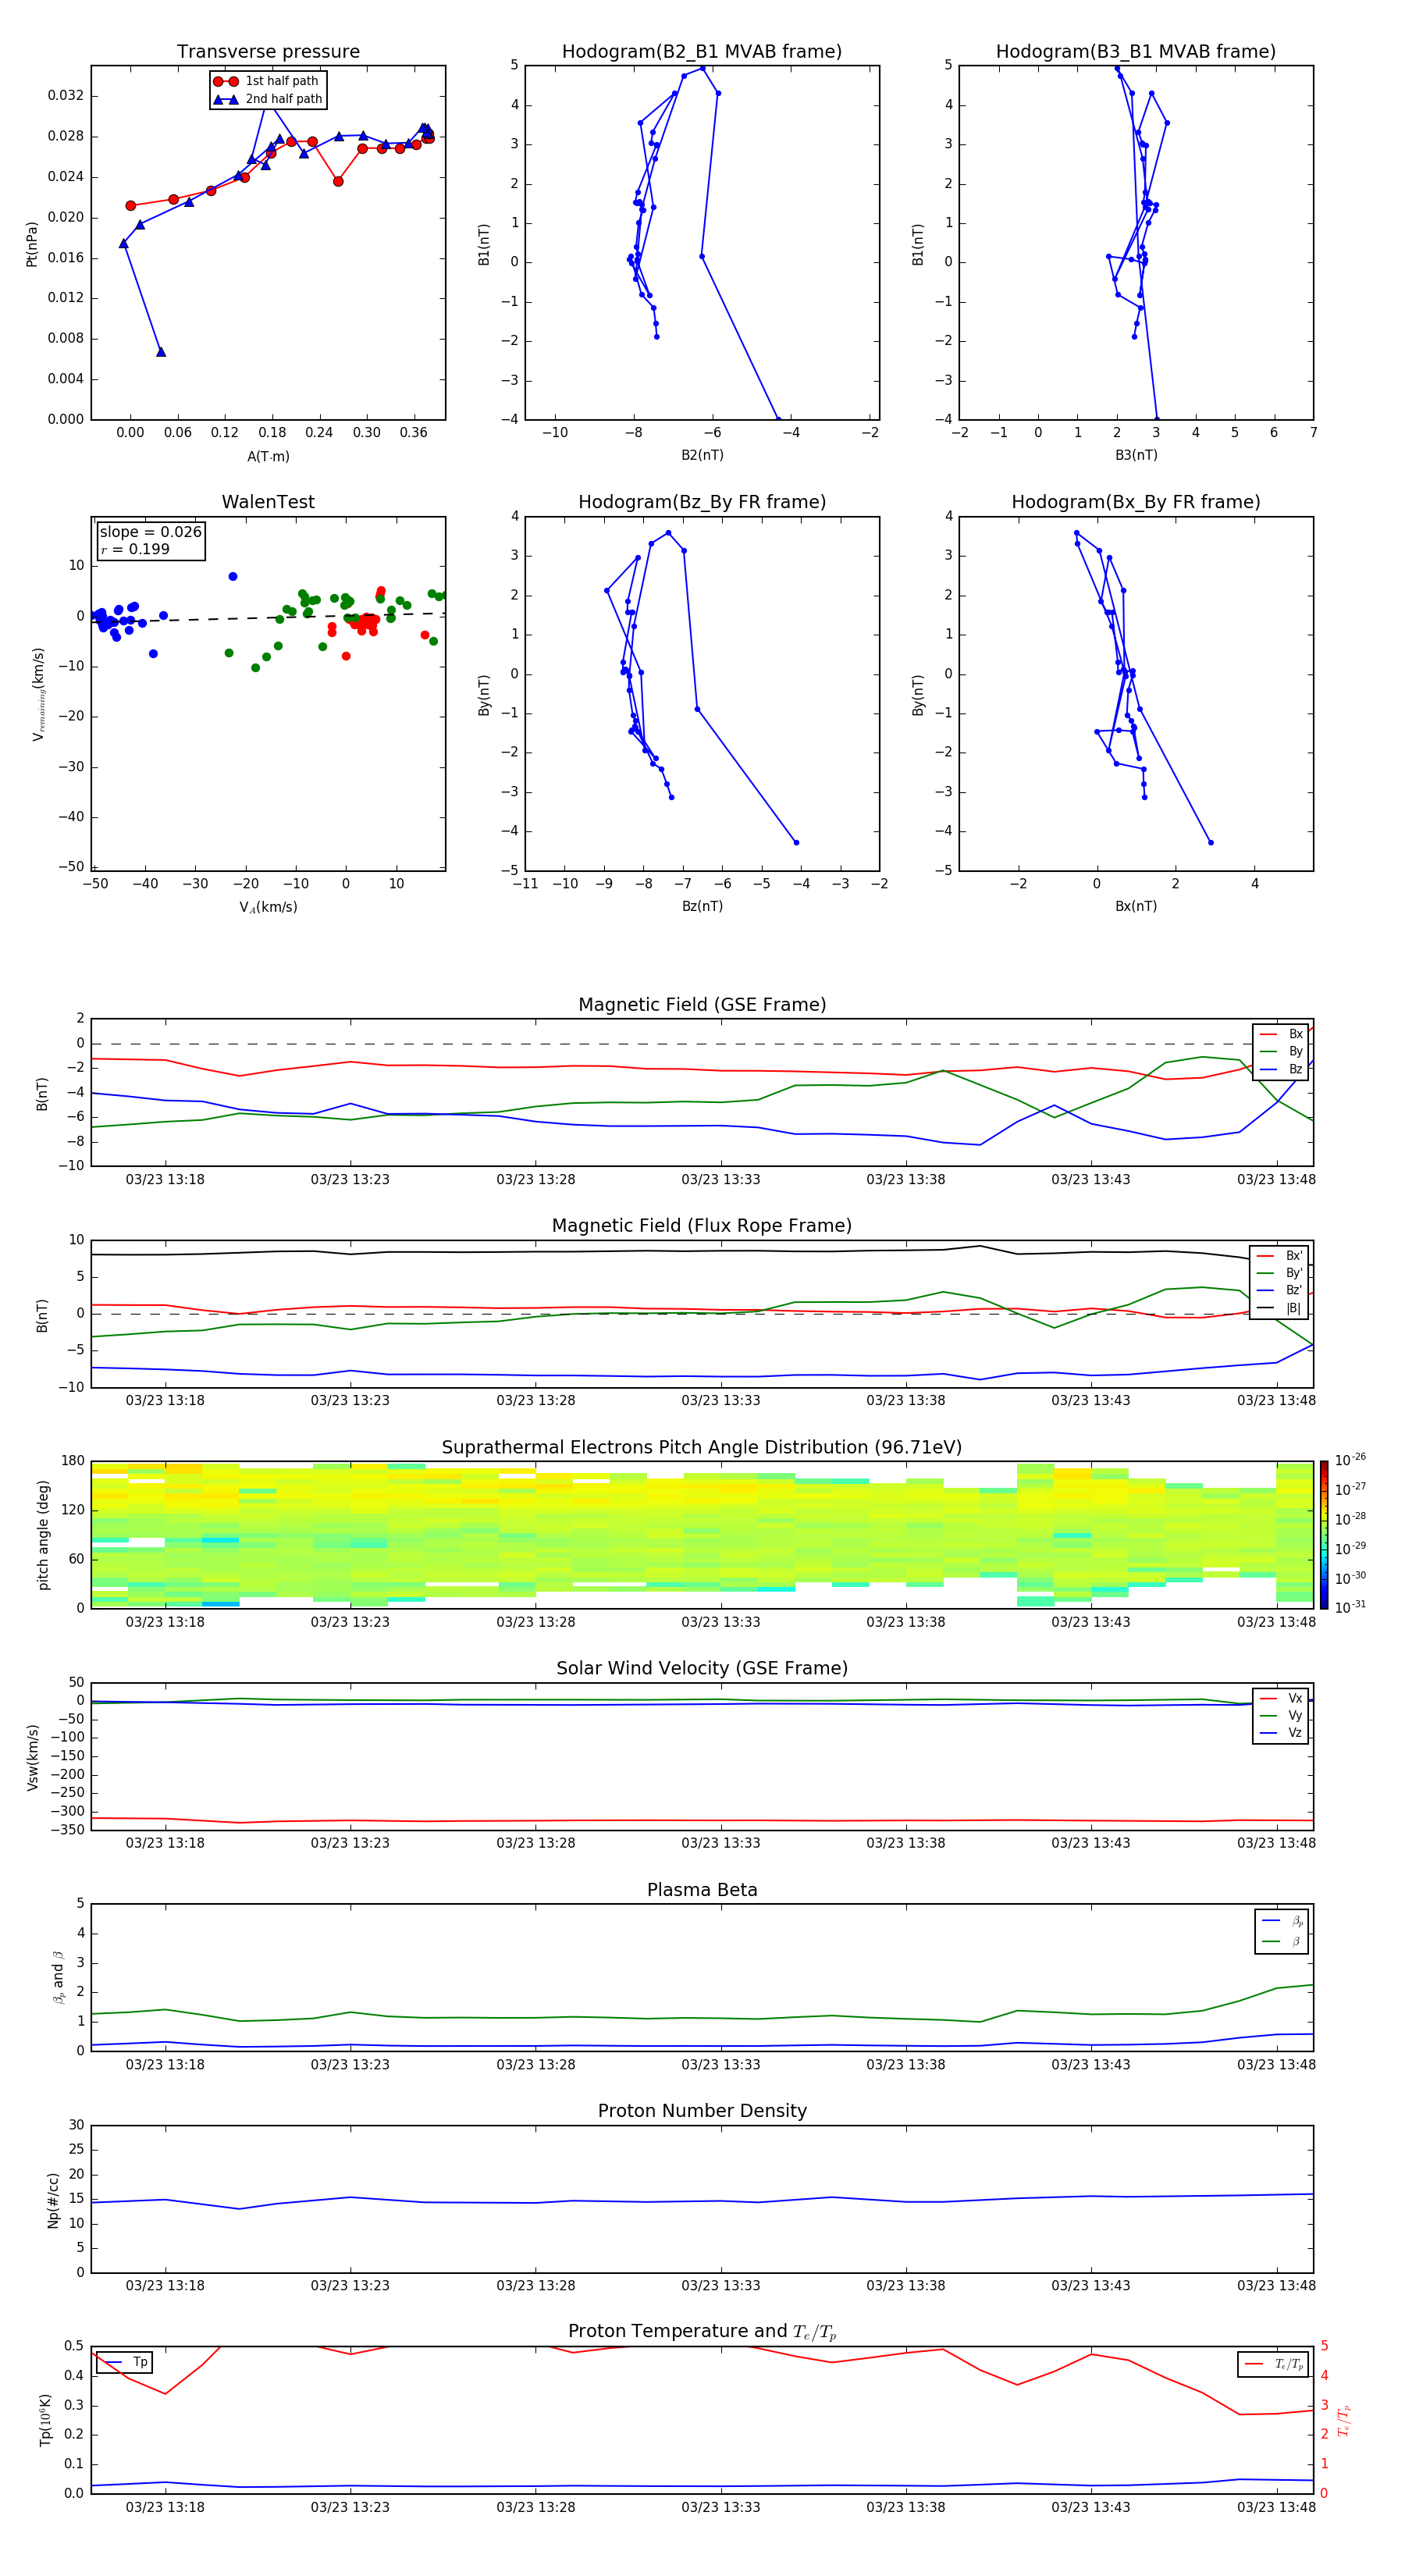
Task: Click the '1st half path' legend entry
Action: (268, 81)
